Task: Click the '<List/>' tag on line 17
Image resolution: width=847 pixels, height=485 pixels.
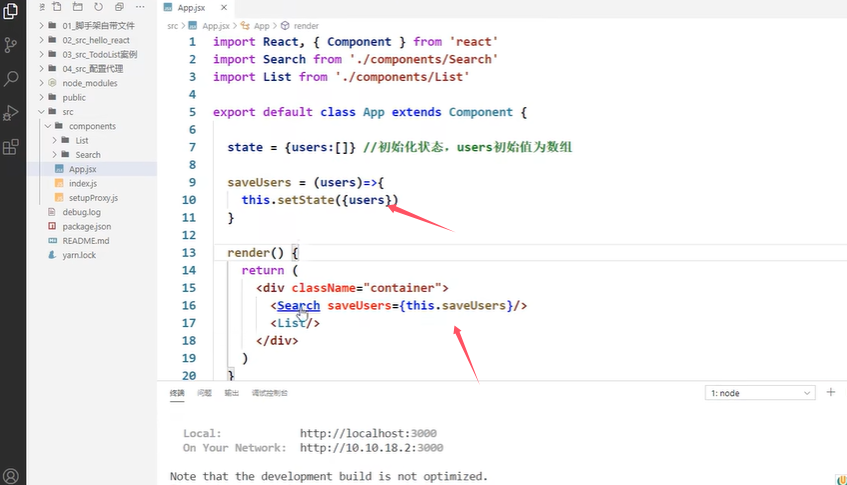Action: click(x=295, y=323)
